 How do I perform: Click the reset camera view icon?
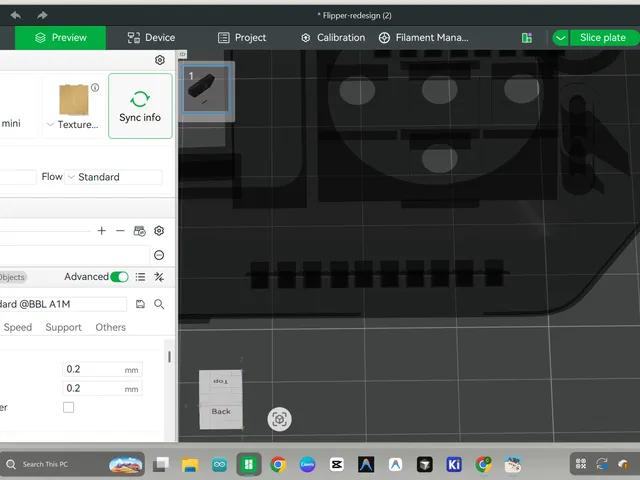[280, 419]
